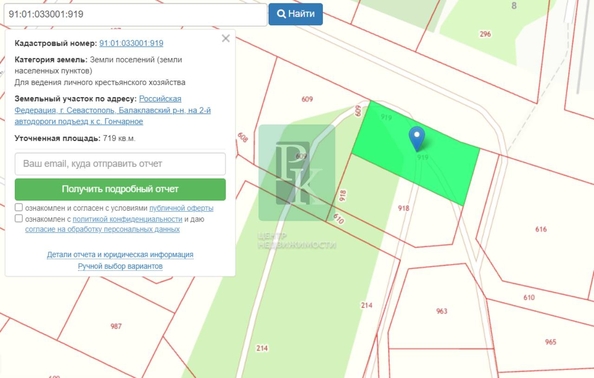
Task: Click the 918 label below green parcel
Action: (403, 208)
